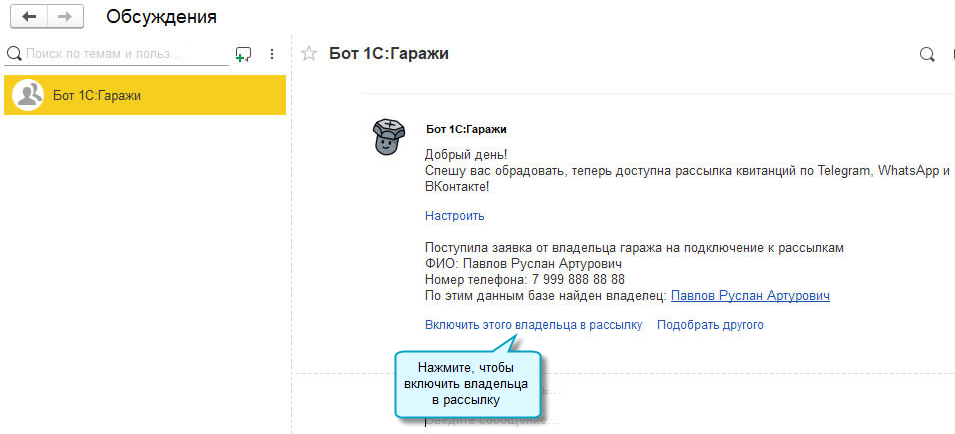Click the Обсуждения window title
Image resolution: width=955 pixels, height=434 pixels.
coord(161,17)
